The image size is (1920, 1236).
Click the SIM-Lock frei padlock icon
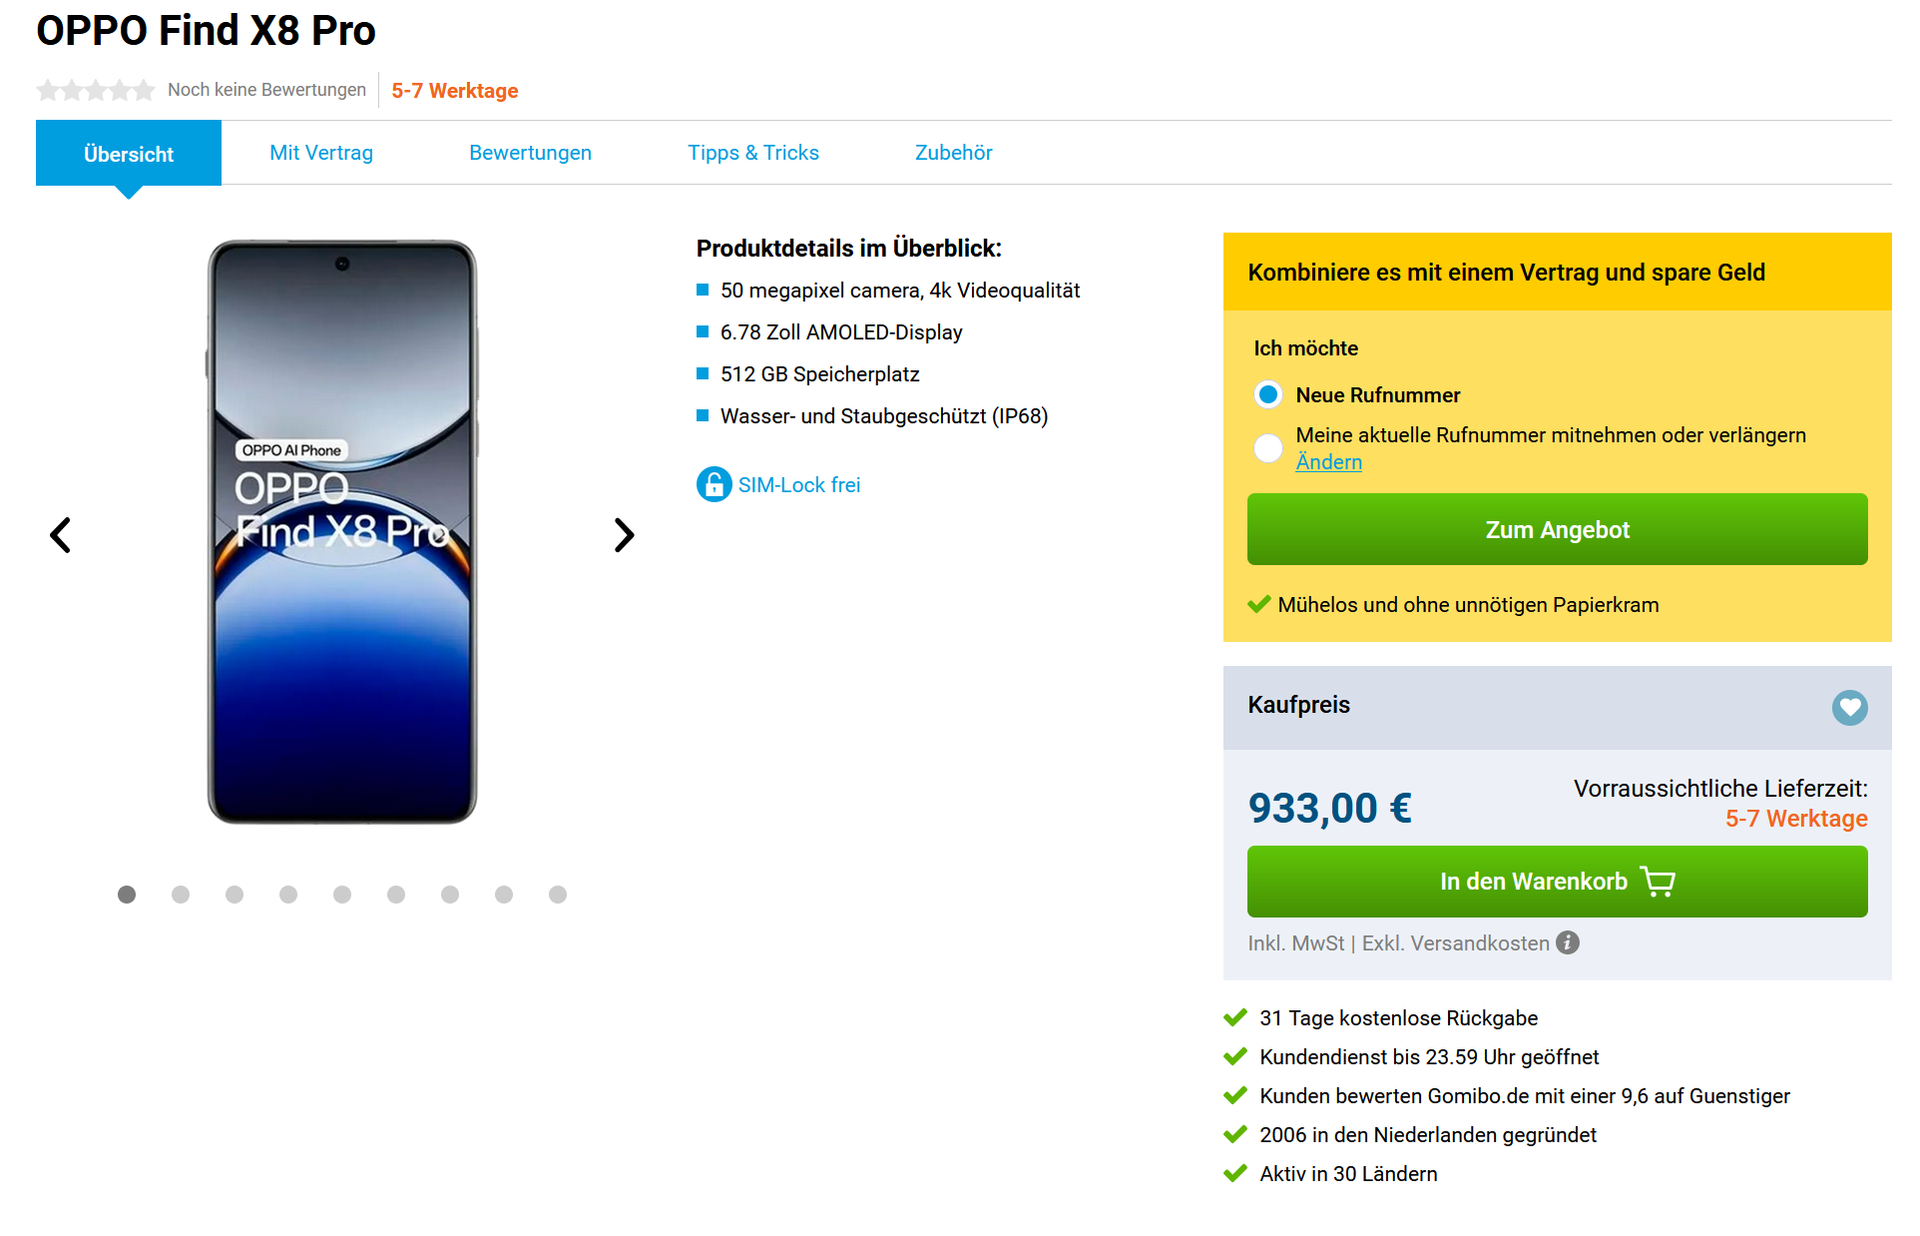click(x=713, y=484)
